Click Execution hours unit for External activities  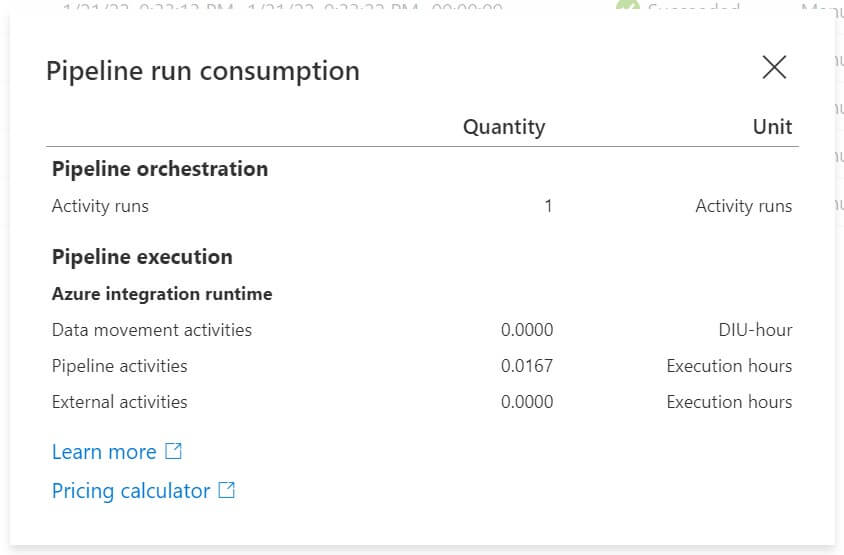click(x=729, y=402)
